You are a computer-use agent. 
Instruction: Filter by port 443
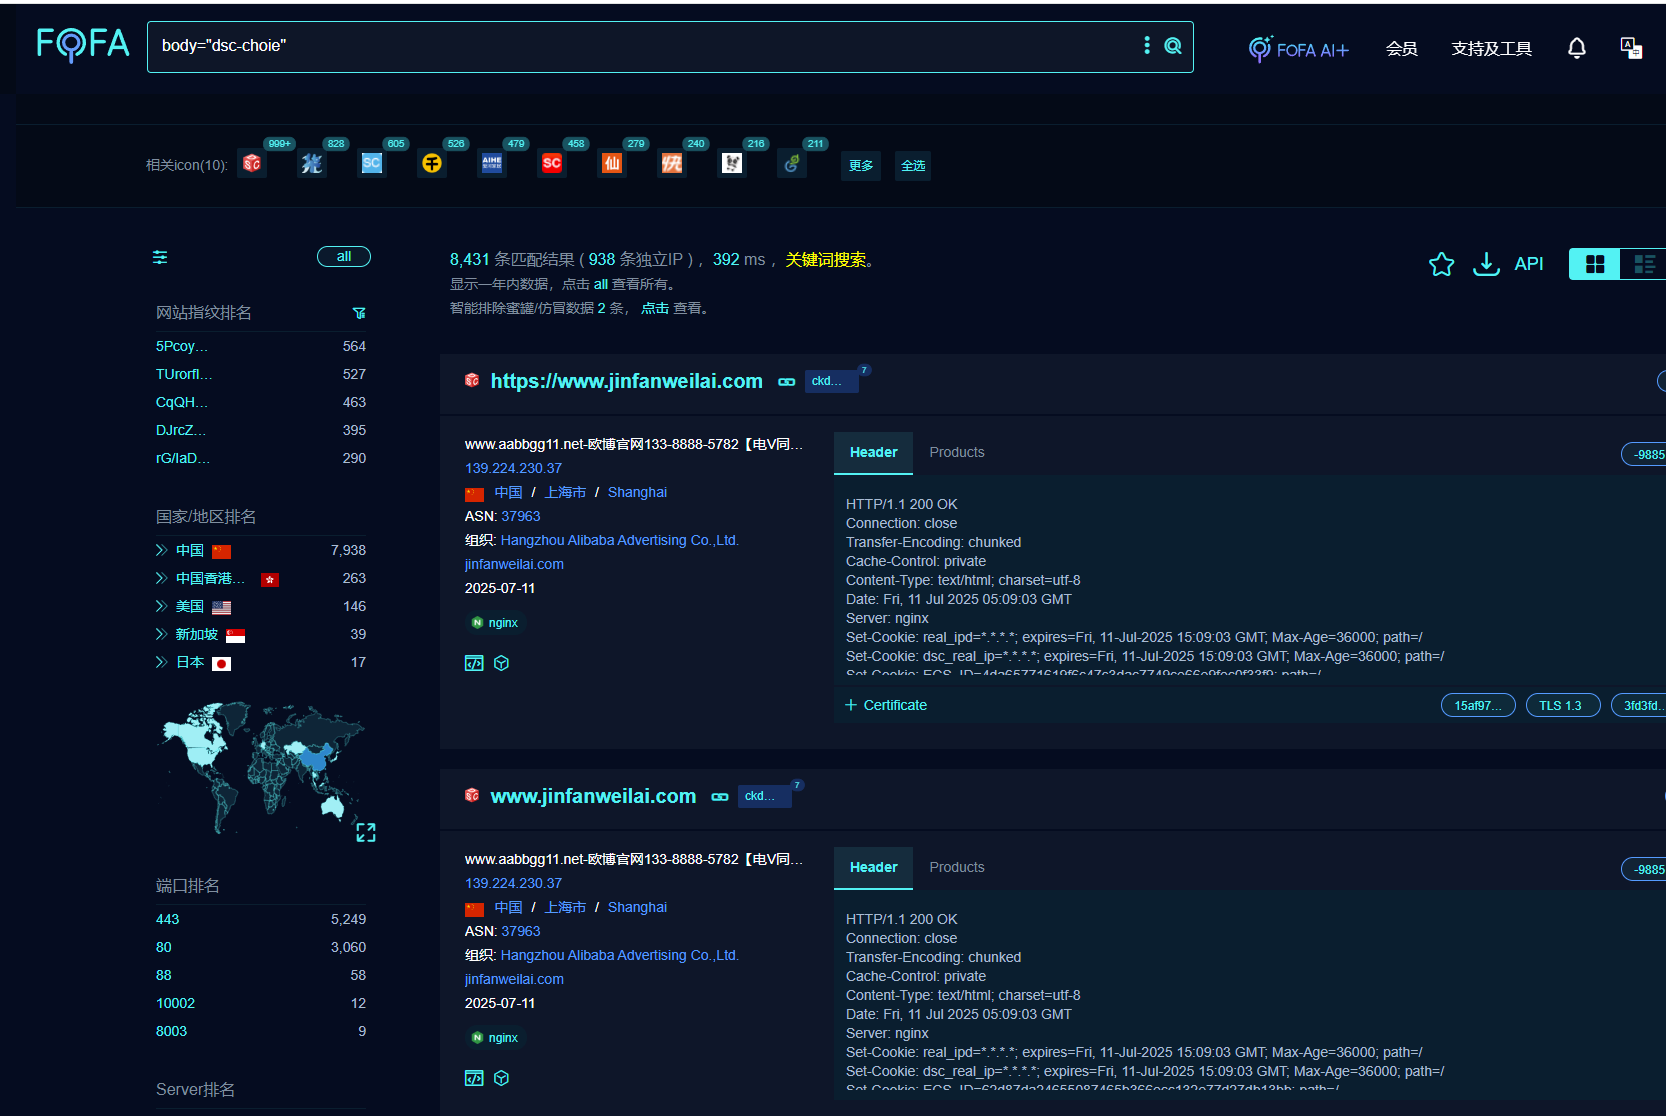pyautogui.click(x=167, y=919)
